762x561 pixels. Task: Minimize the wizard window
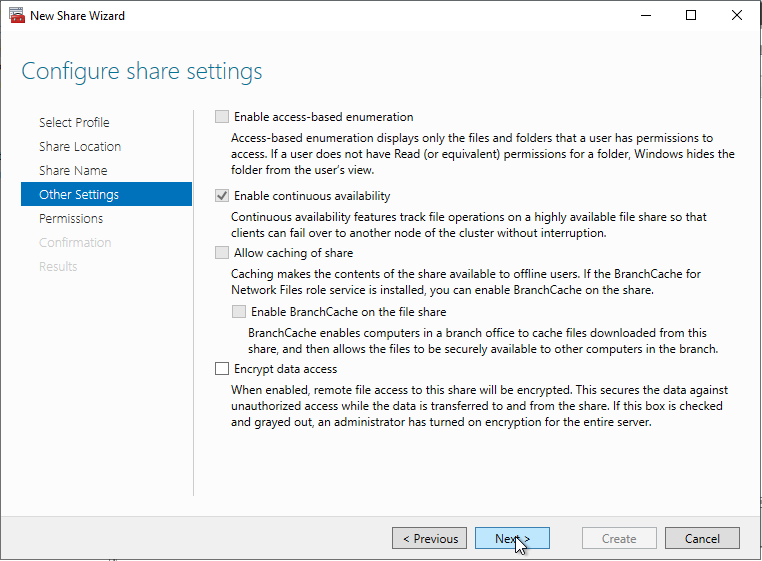point(645,16)
